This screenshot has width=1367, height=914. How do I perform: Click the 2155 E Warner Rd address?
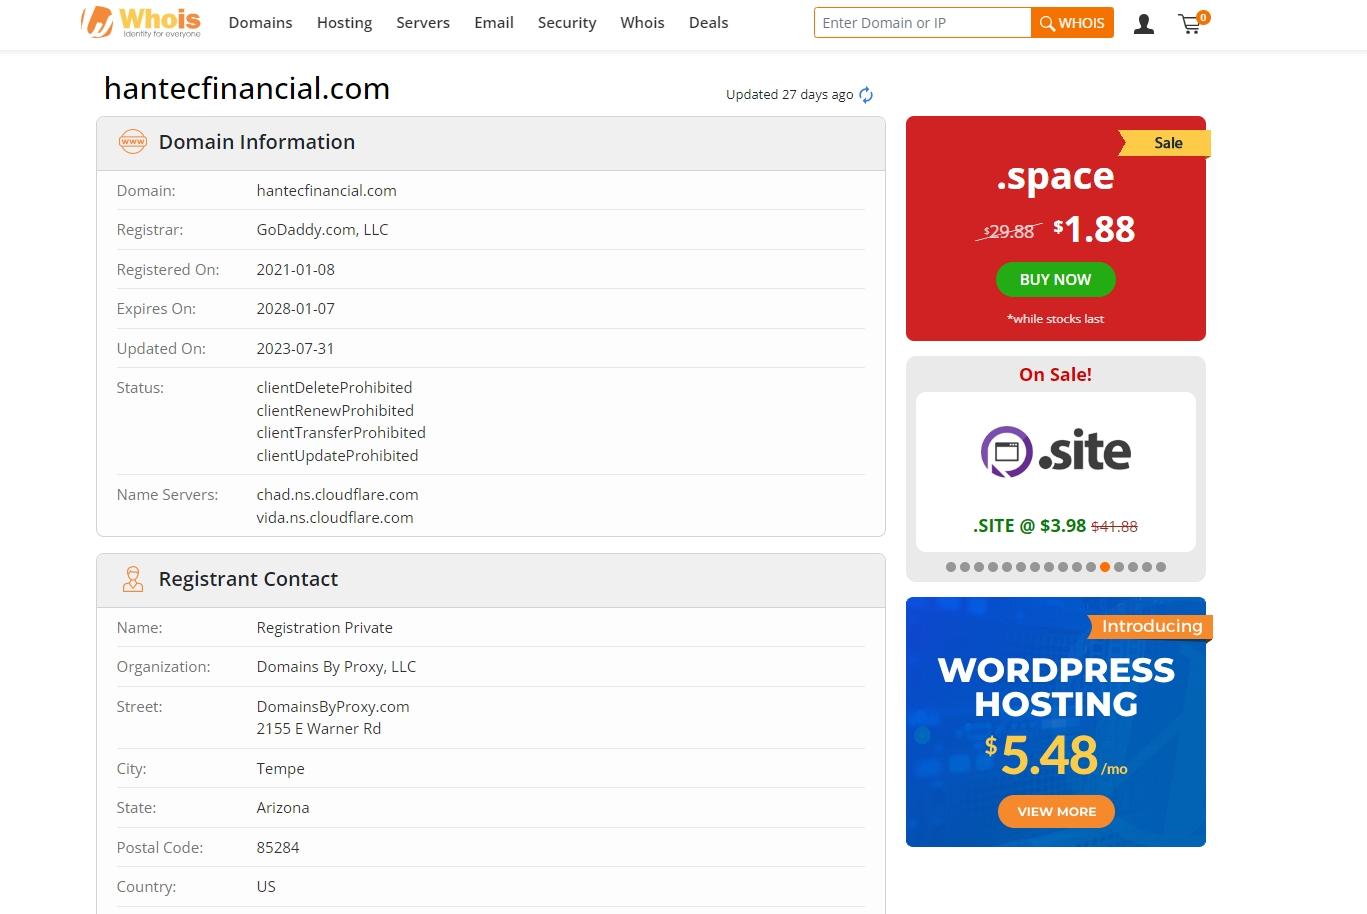pyautogui.click(x=318, y=729)
